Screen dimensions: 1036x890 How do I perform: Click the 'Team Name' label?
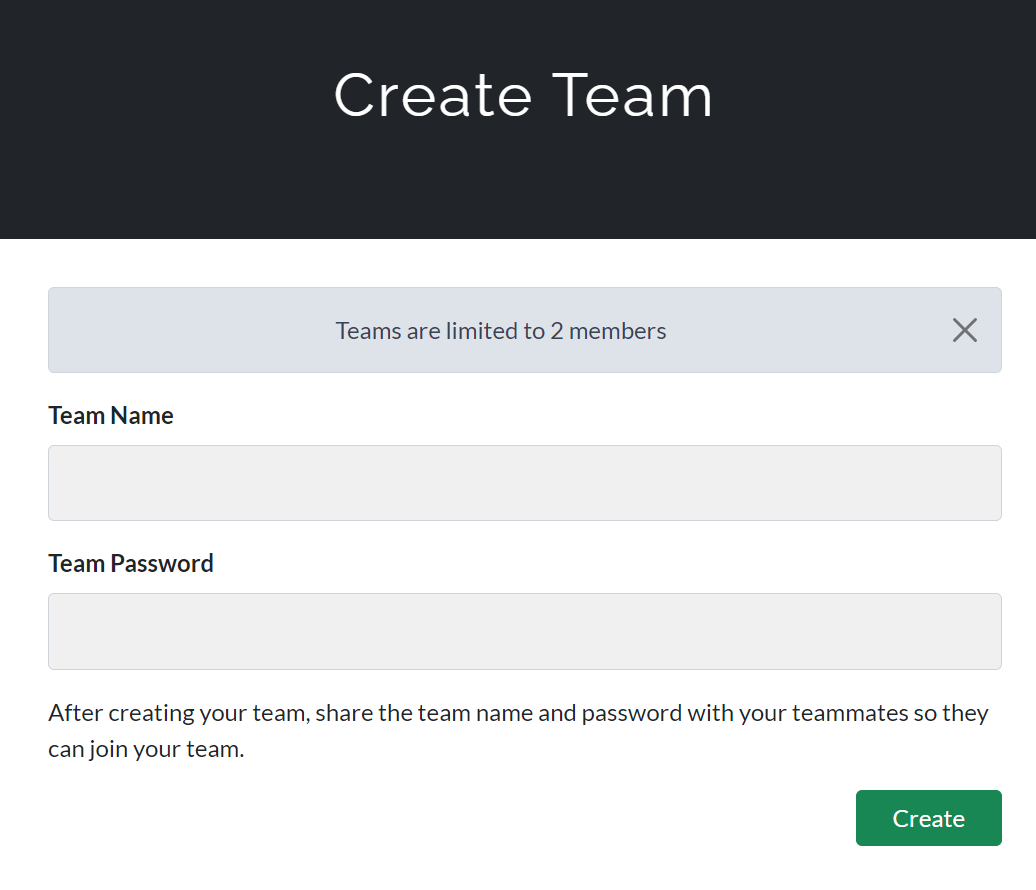pos(111,416)
